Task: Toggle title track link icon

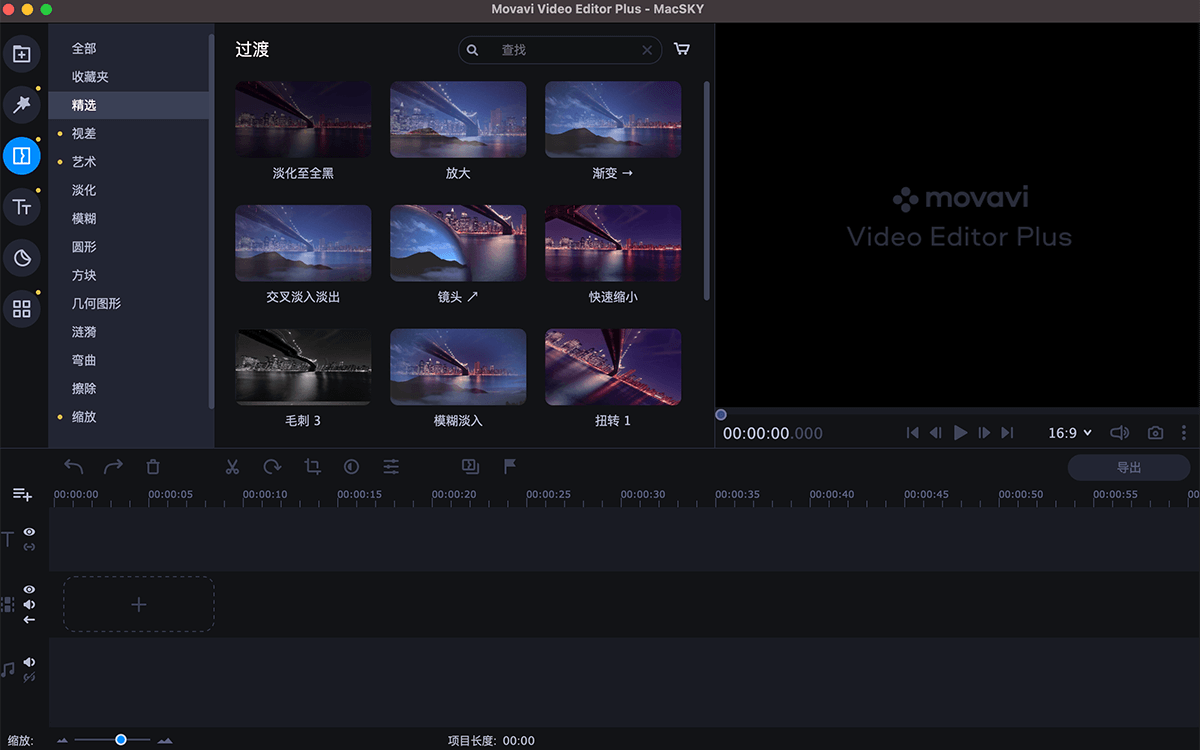Action: pos(29,547)
